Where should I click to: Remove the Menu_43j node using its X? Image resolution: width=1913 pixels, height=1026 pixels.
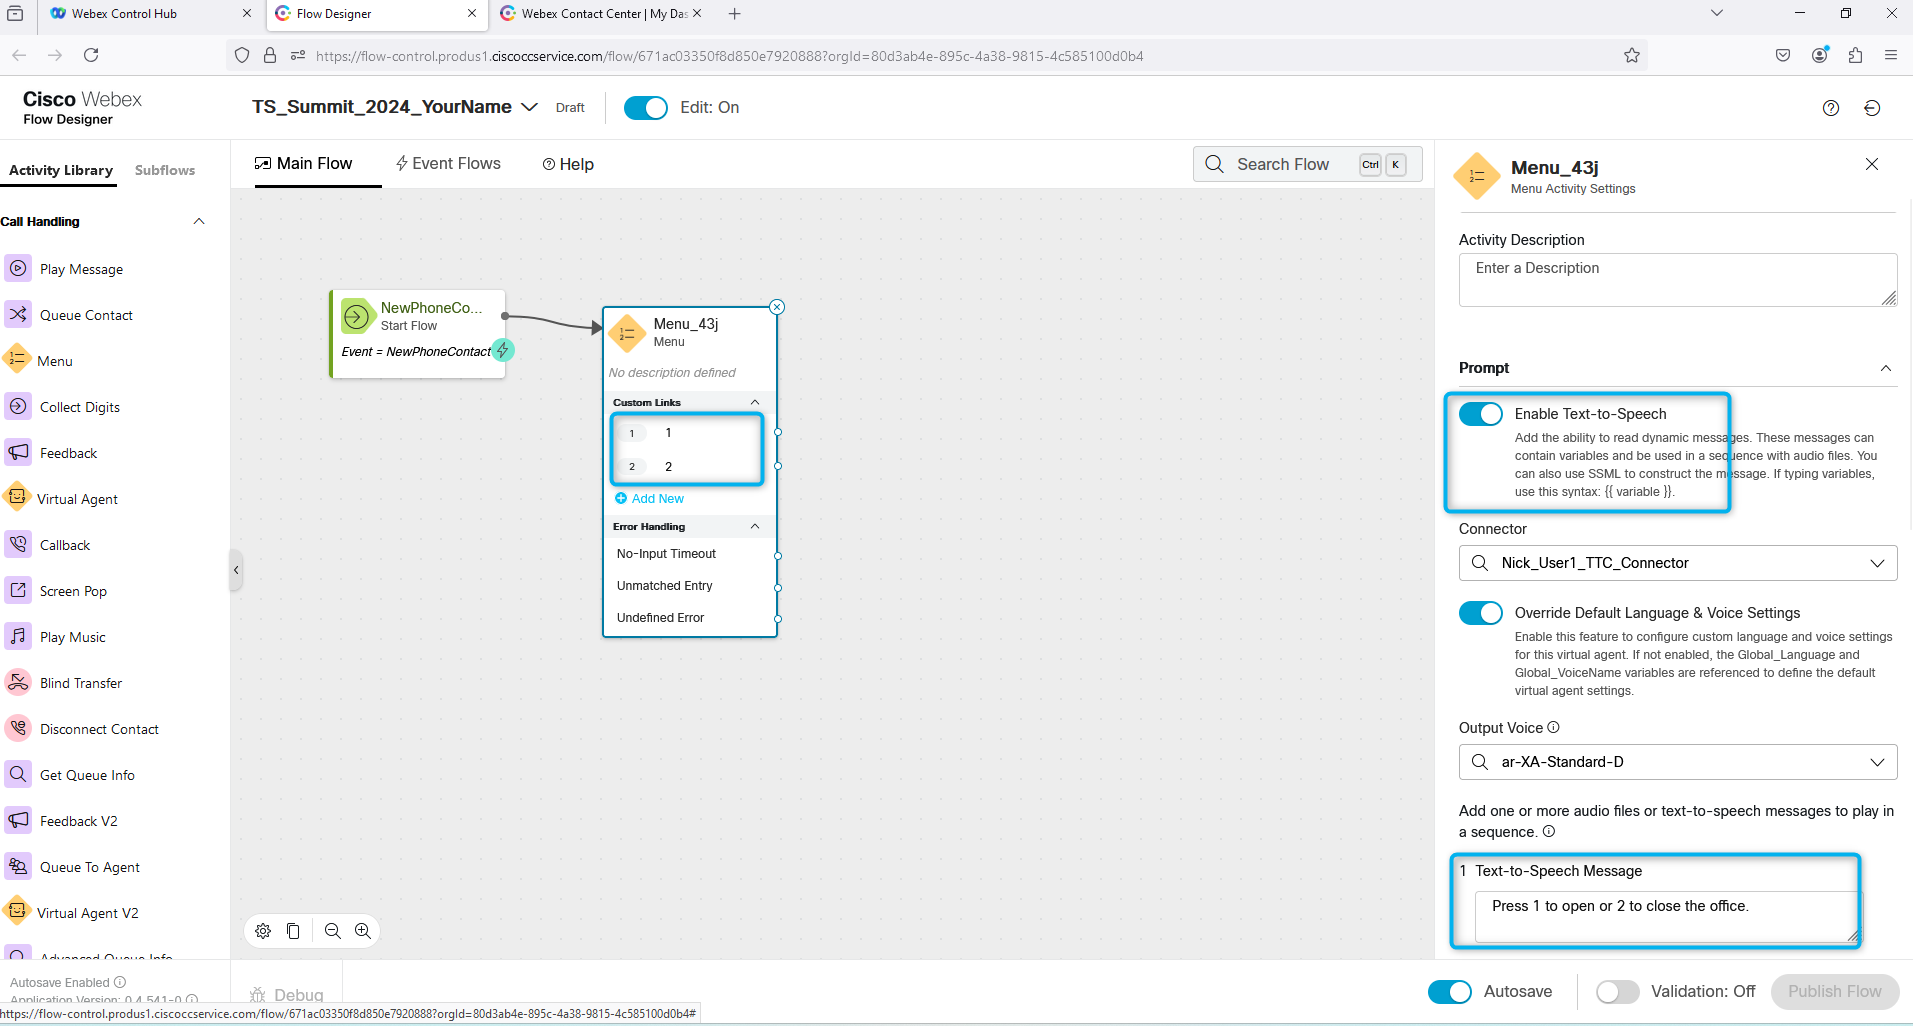[x=777, y=307]
